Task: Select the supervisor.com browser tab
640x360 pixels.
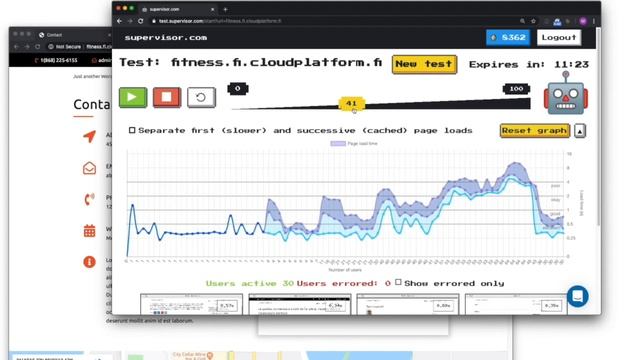Action: [178, 9]
